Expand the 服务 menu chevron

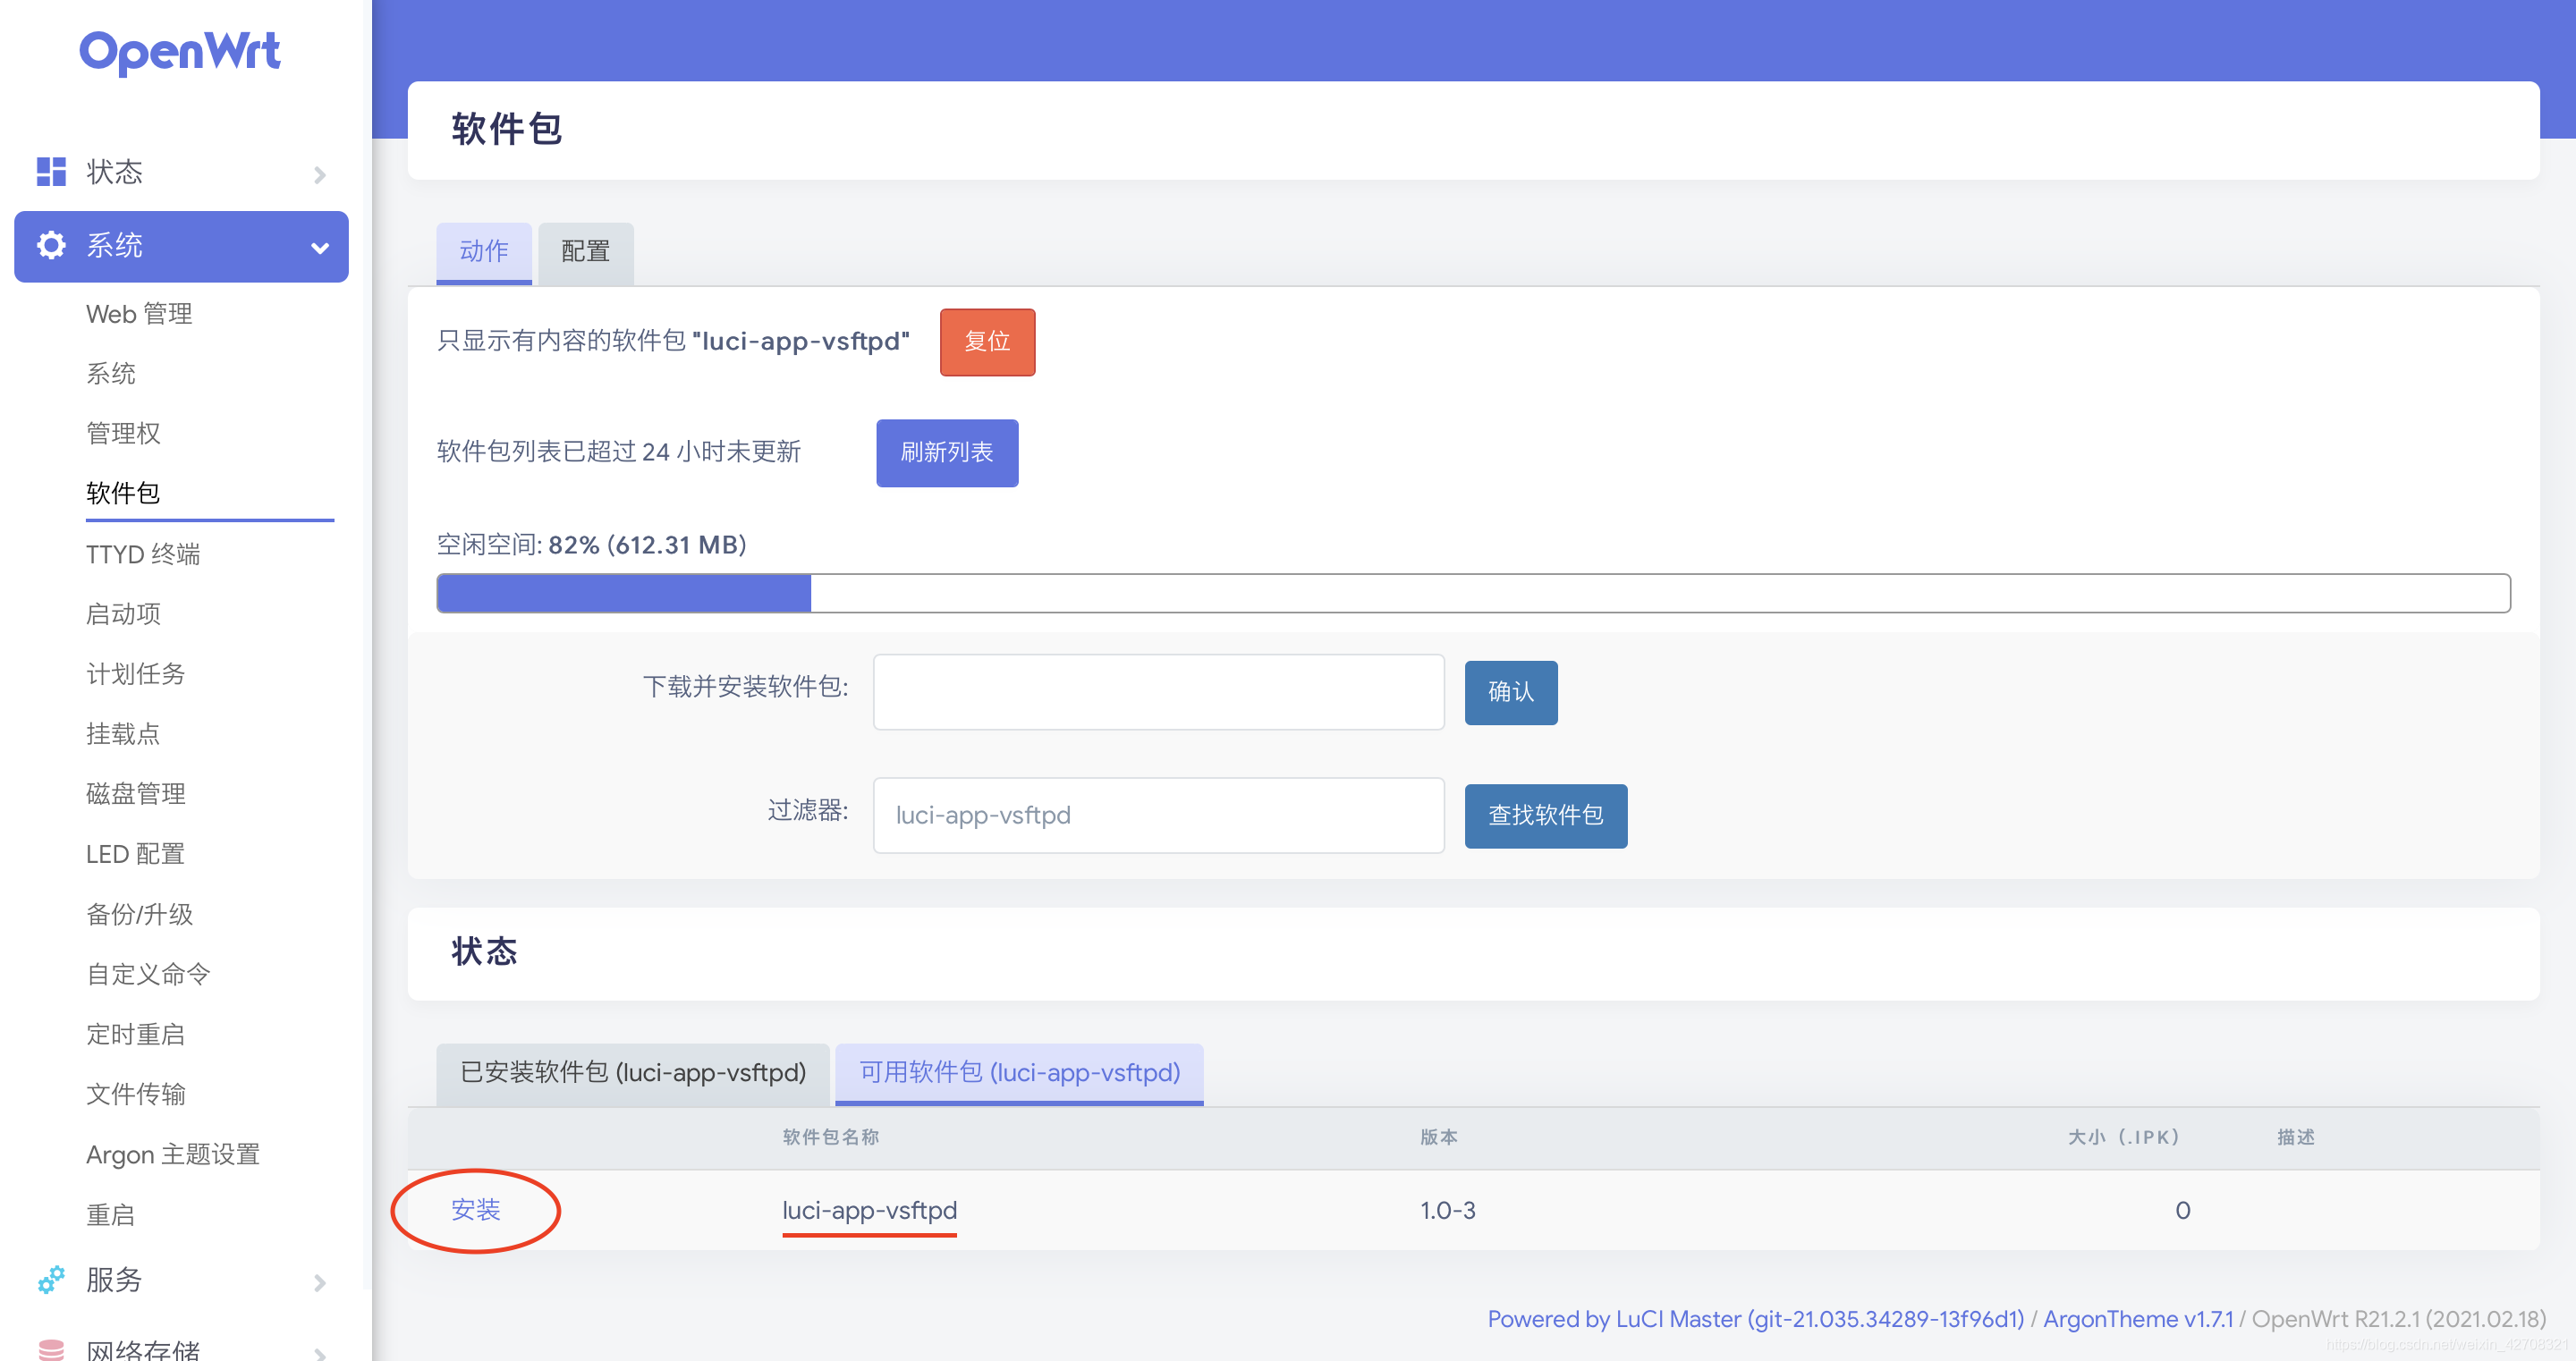click(320, 1282)
